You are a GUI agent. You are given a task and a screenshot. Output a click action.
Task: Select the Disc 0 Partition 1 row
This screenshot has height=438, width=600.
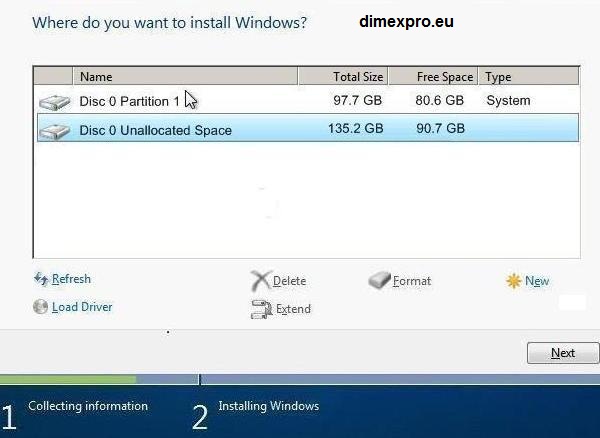(x=308, y=101)
